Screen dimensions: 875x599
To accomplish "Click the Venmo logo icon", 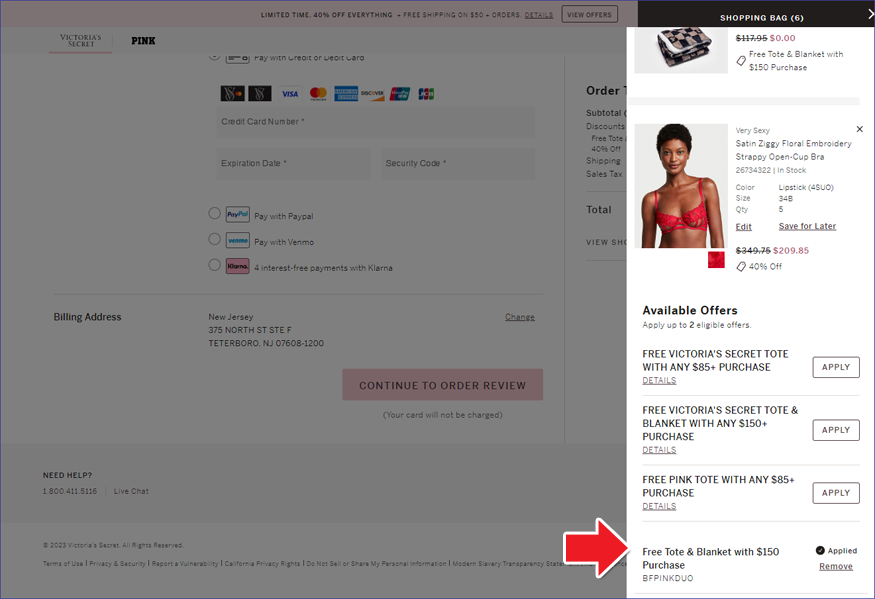I will (x=238, y=240).
